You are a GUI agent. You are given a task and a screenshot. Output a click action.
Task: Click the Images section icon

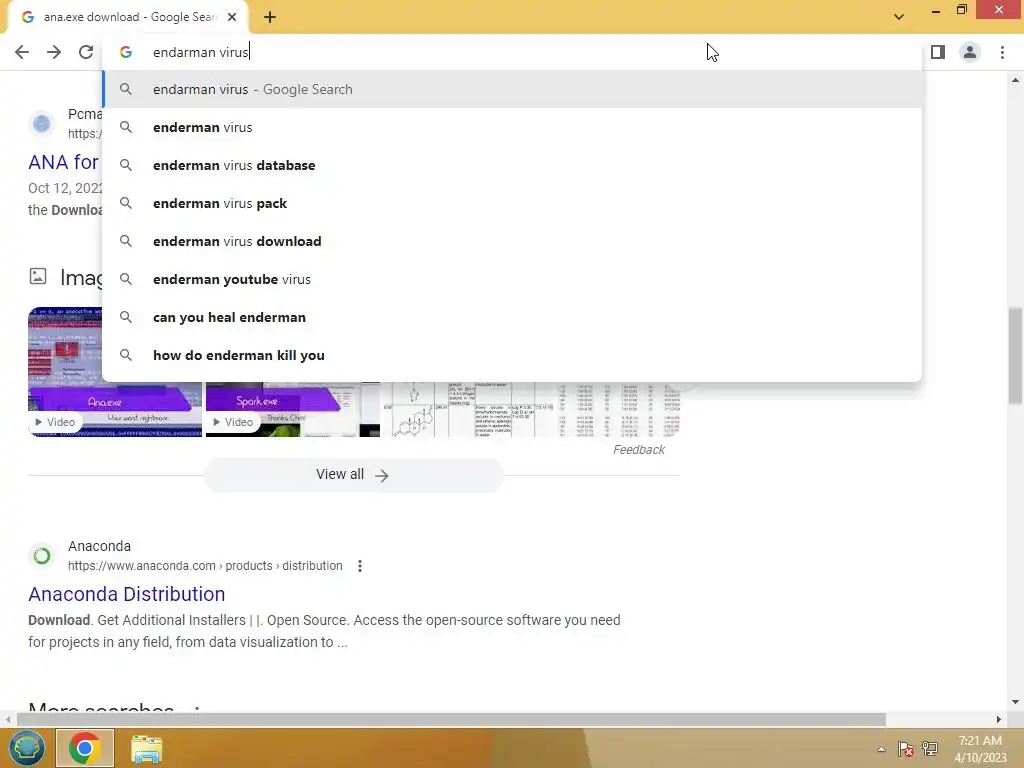[x=38, y=276]
